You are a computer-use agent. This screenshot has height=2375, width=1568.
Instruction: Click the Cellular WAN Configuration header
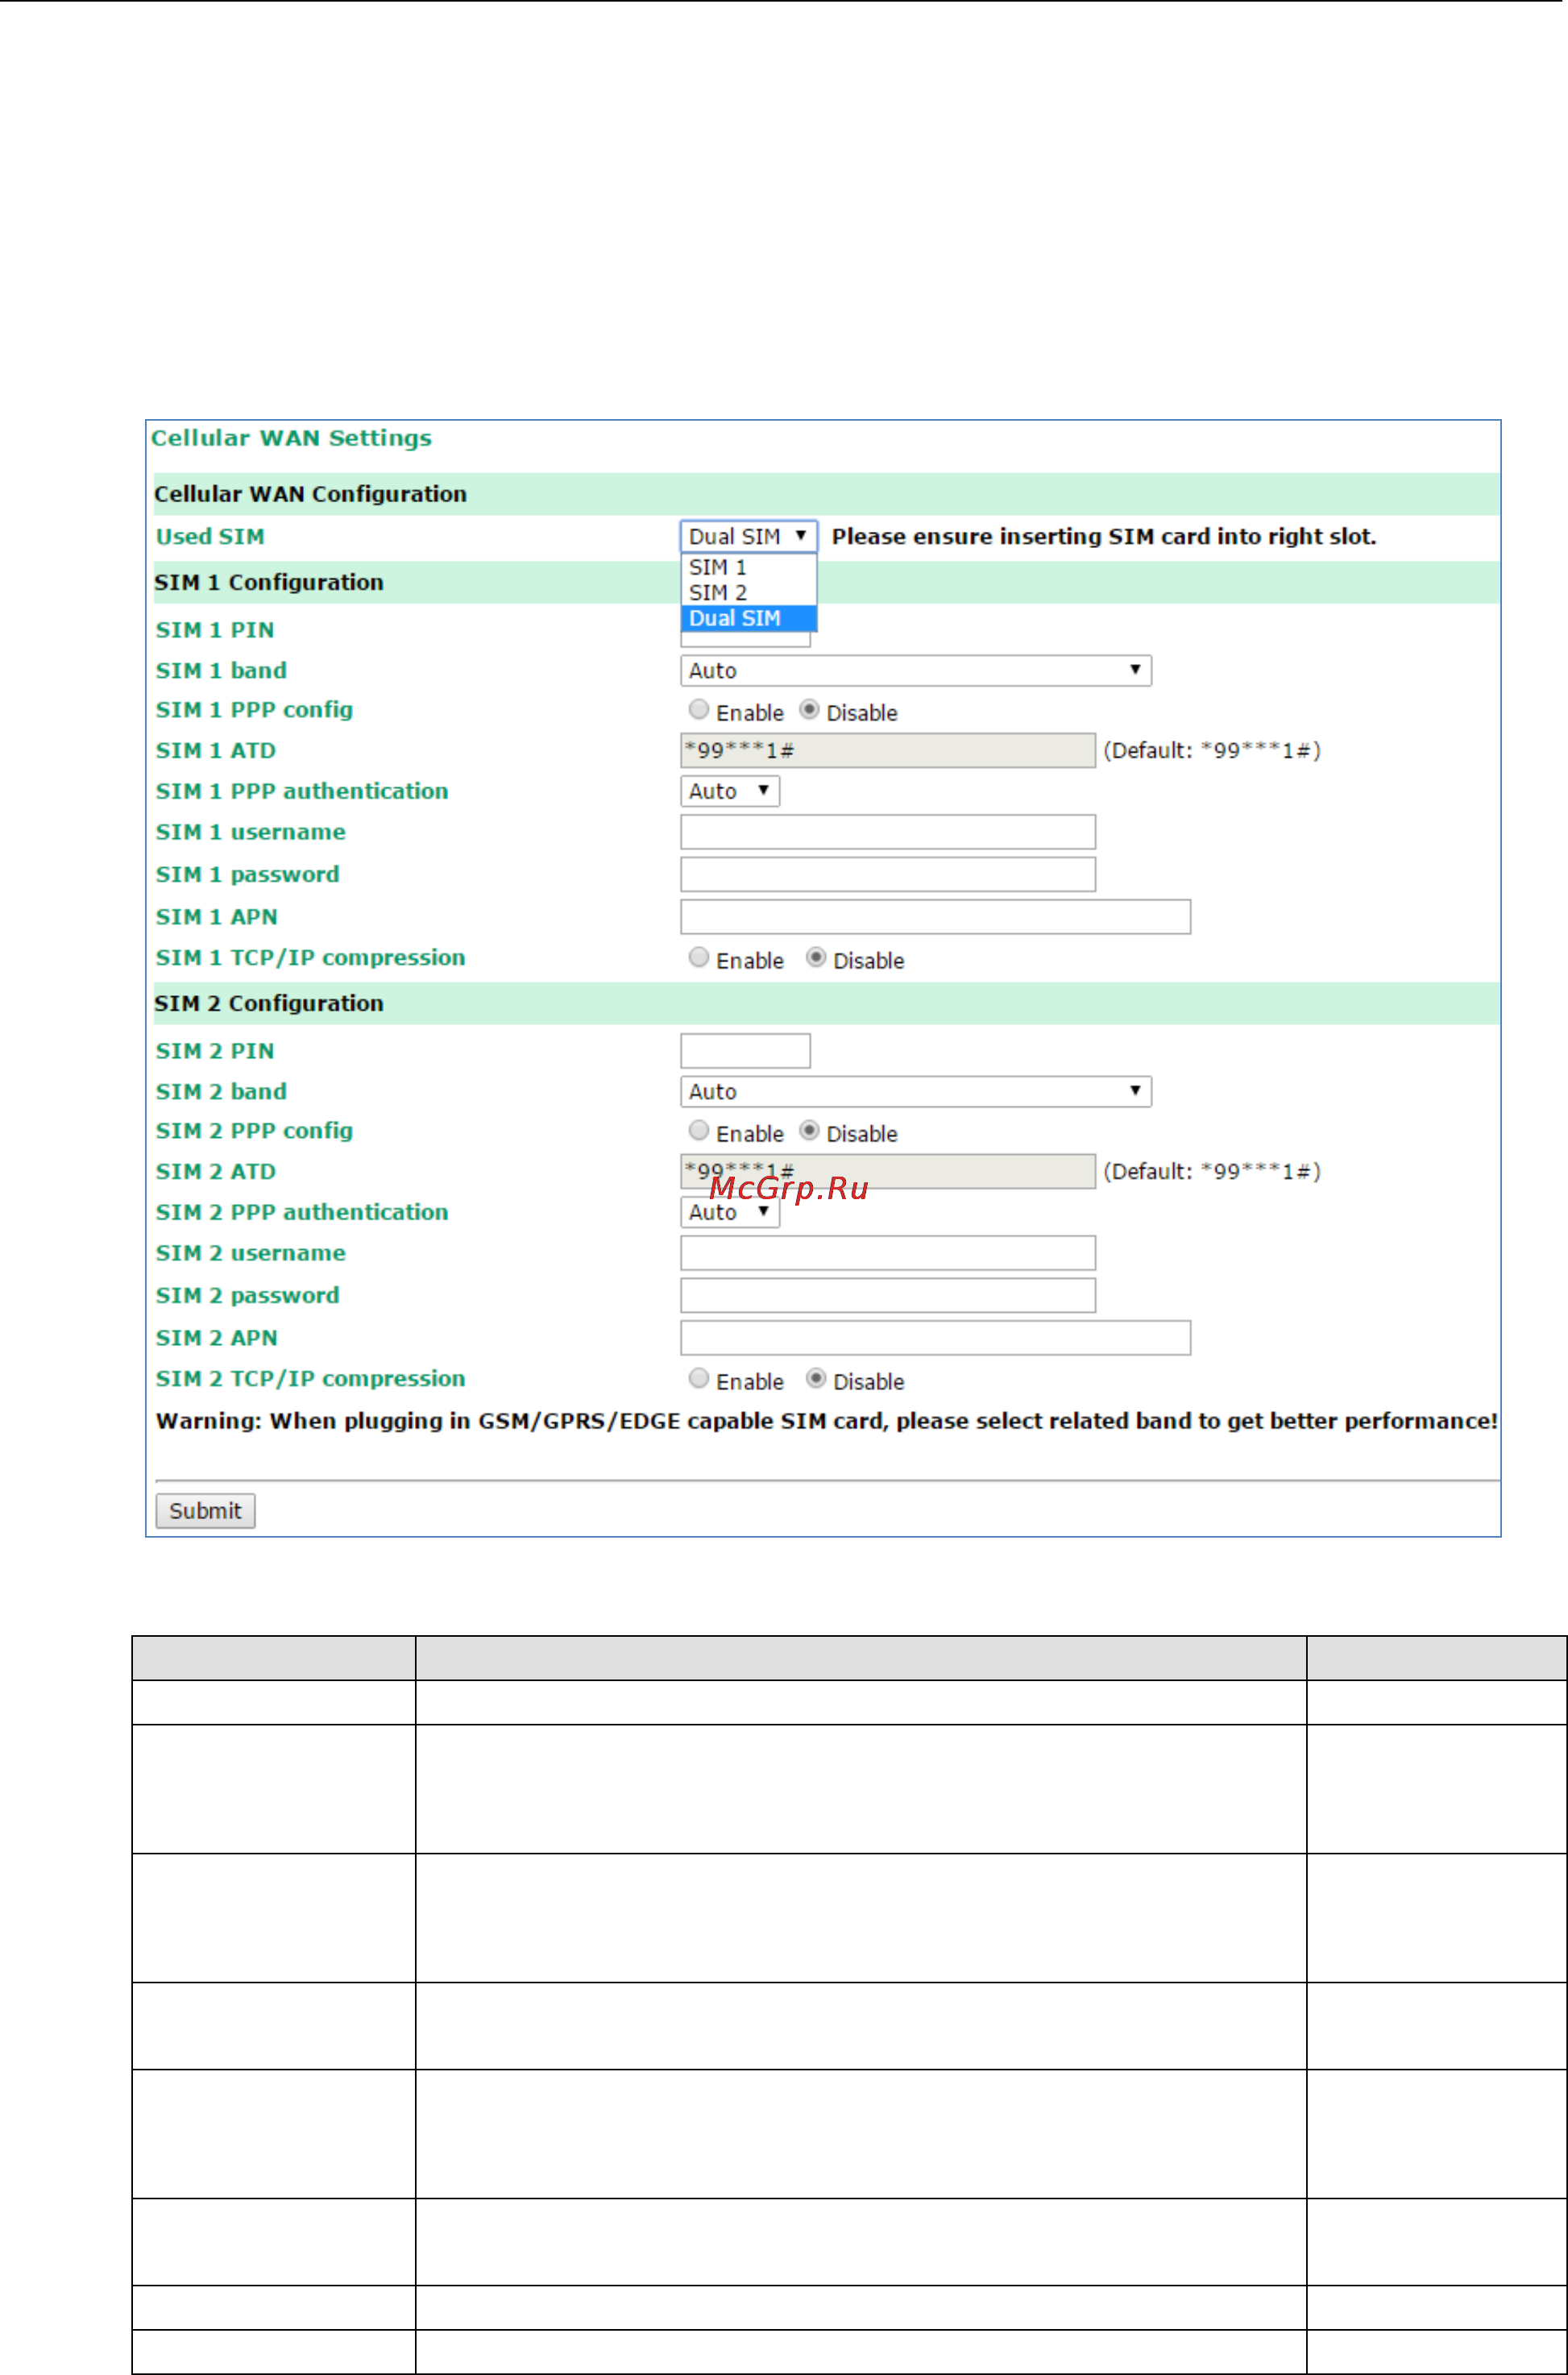[310, 494]
